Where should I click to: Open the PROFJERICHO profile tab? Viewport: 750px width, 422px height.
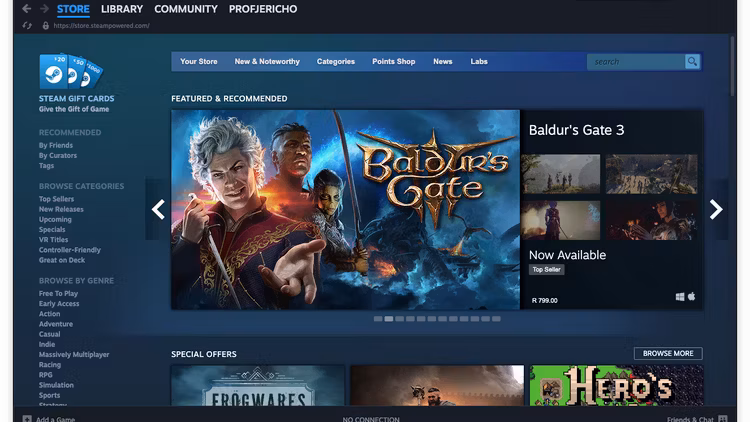(263, 9)
